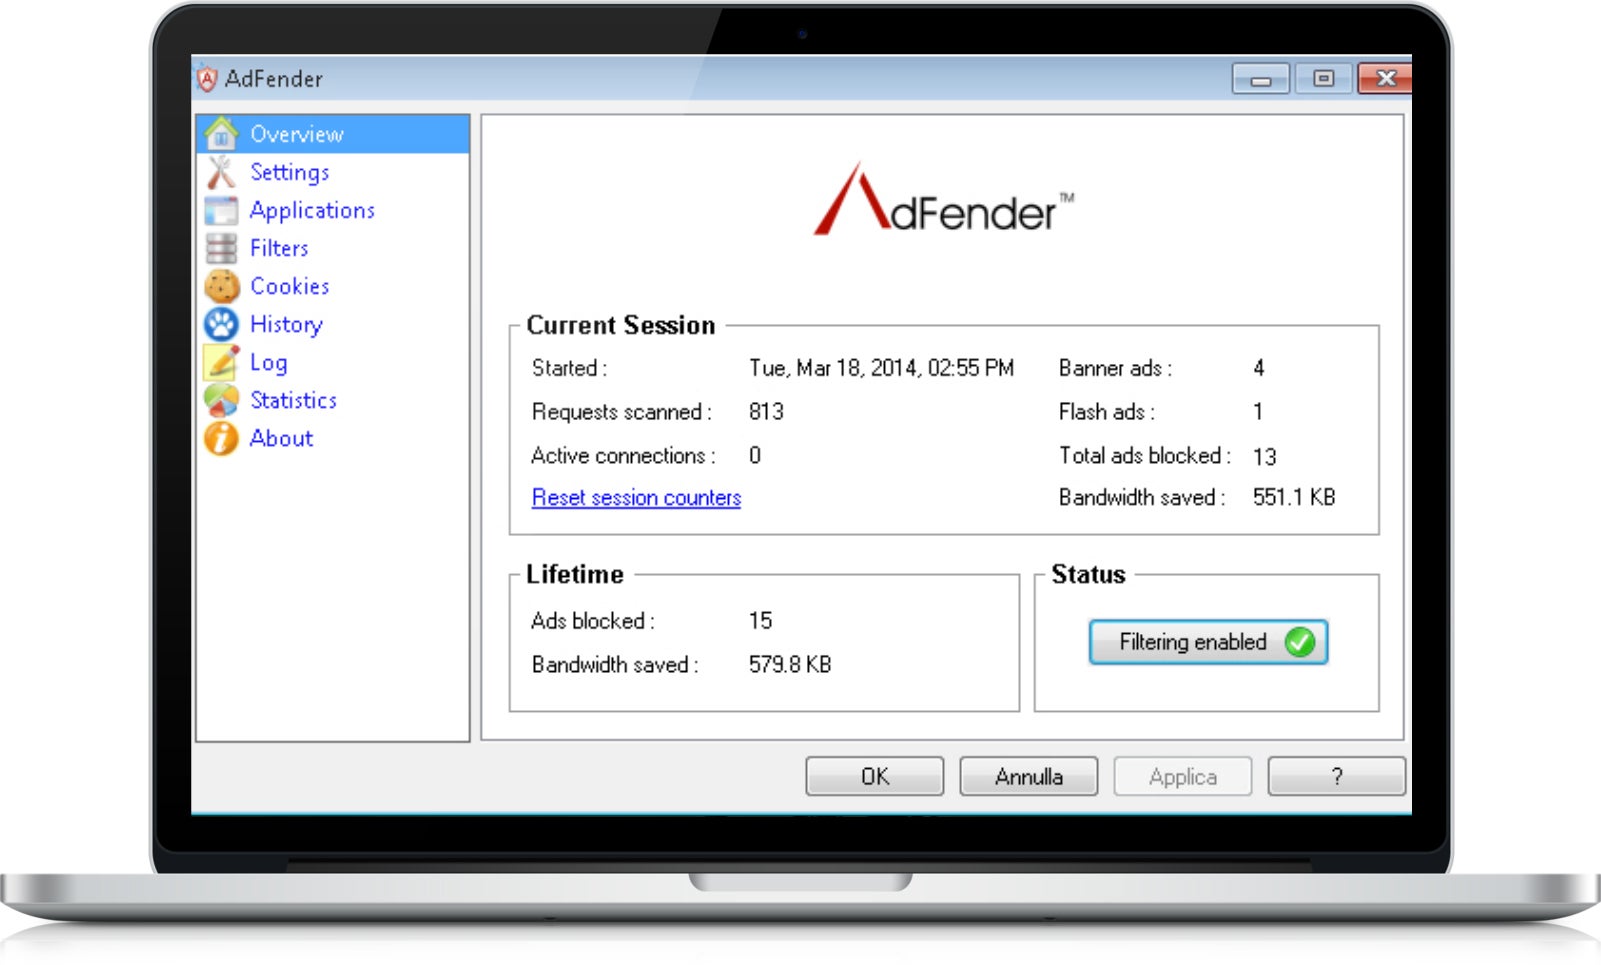Toggle the Filtering enabled status button
1601x965 pixels.
[1208, 642]
